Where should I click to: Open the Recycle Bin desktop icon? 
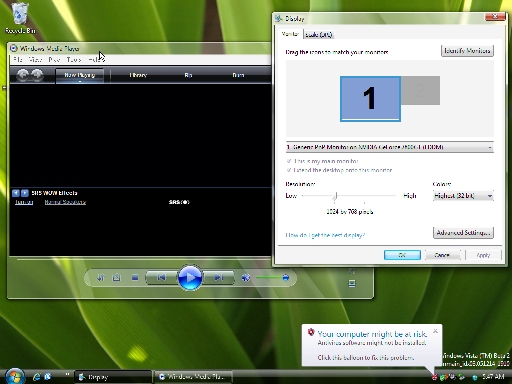click(x=20, y=18)
